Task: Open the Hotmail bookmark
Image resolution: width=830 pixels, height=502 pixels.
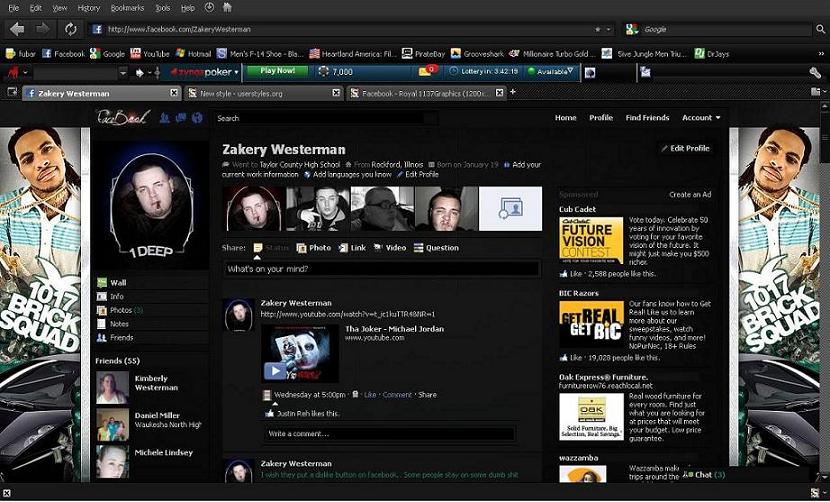Action: coord(193,53)
